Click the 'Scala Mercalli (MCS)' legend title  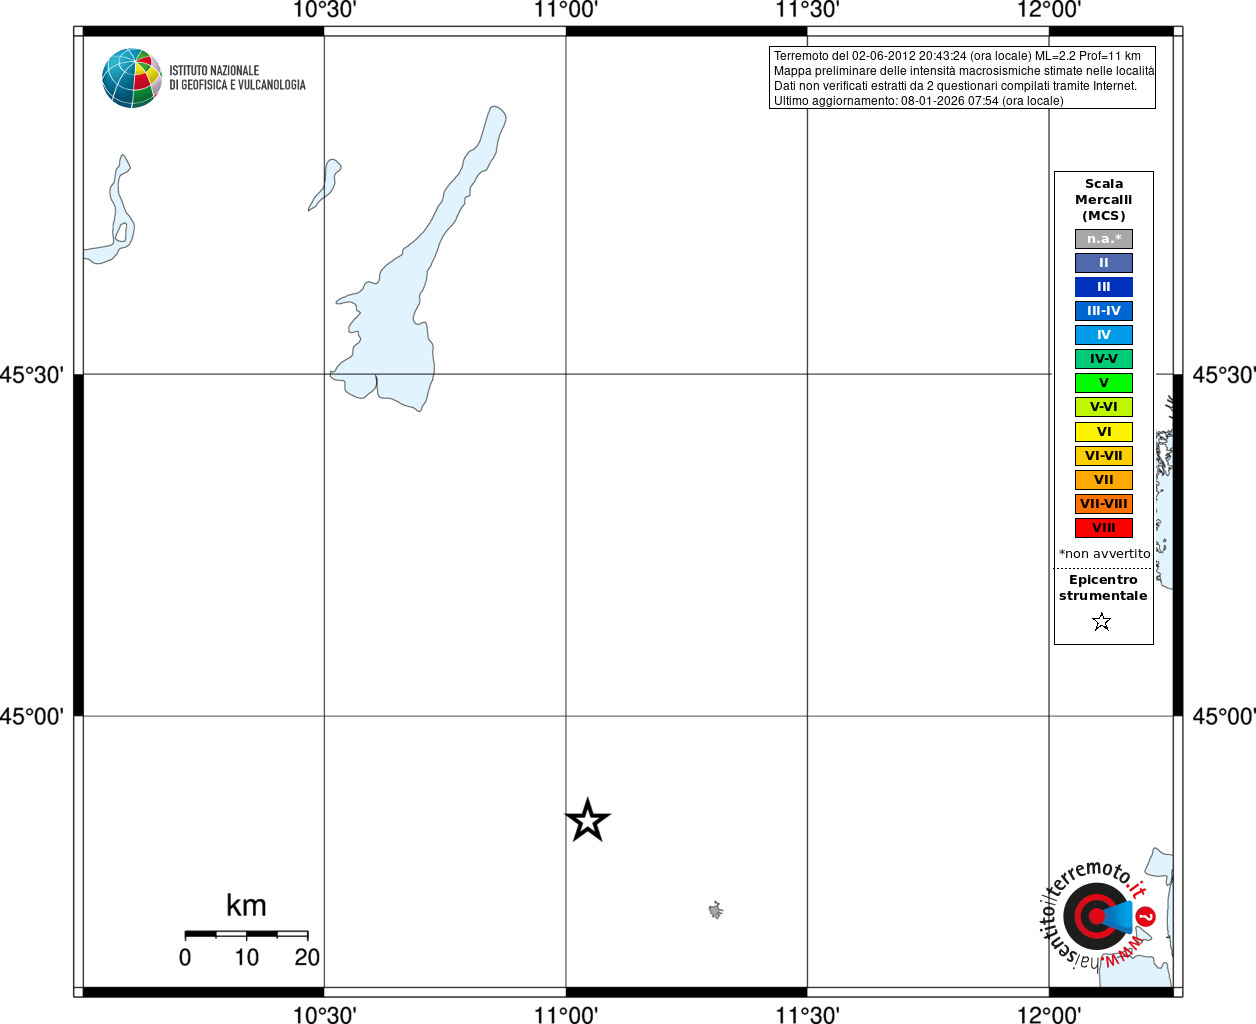(x=1104, y=200)
